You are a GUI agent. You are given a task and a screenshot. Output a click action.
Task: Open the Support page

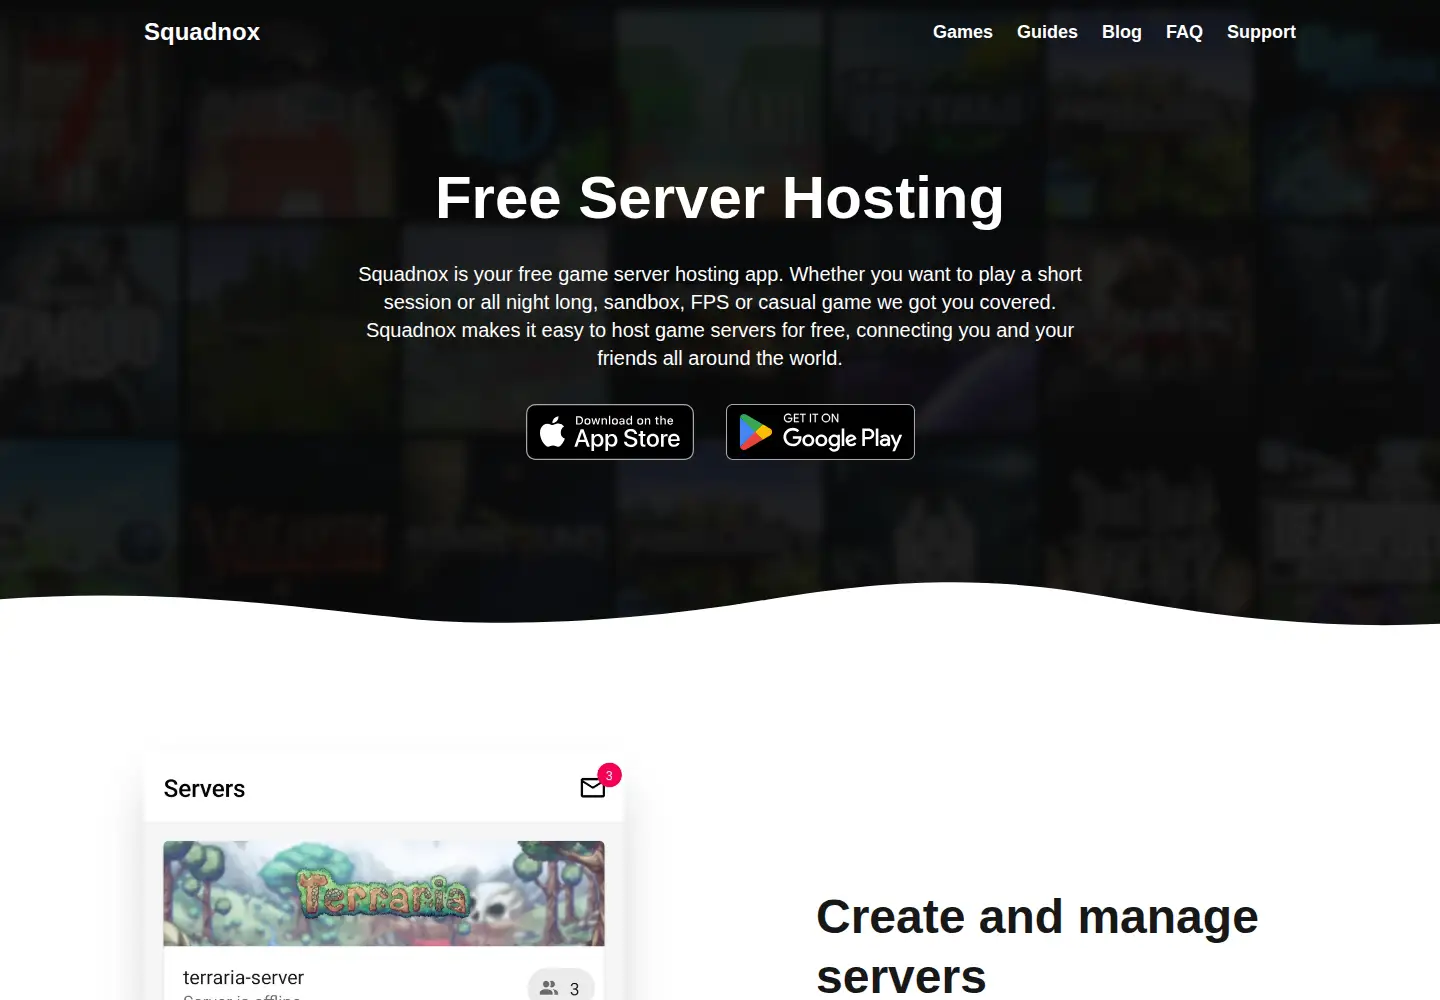coord(1261,32)
